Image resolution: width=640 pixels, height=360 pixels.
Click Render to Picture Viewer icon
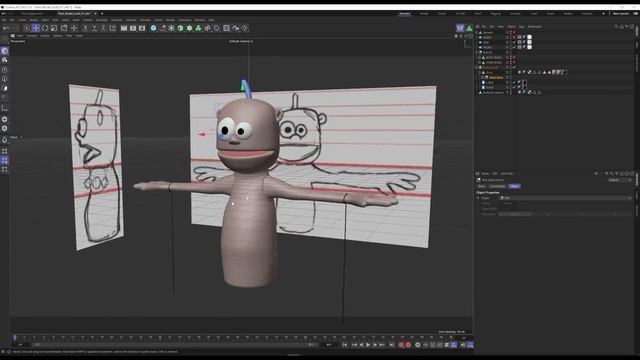(x=133, y=28)
